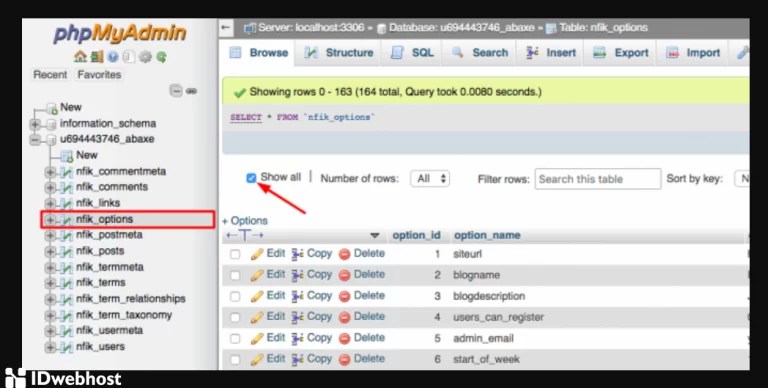This screenshot has height=388, width=768.
Task: Click the nfik_links table icon
Action: click(67, 204)
